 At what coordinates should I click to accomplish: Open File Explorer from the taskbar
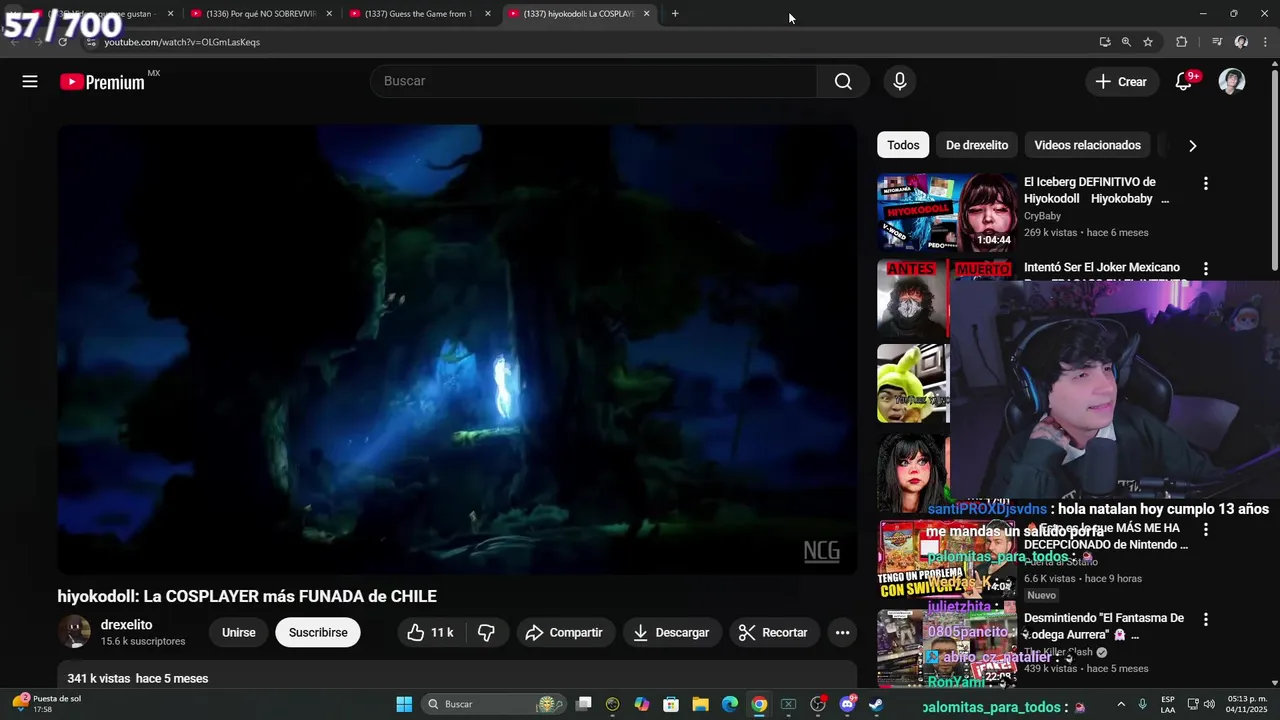(x=700, y=704)
